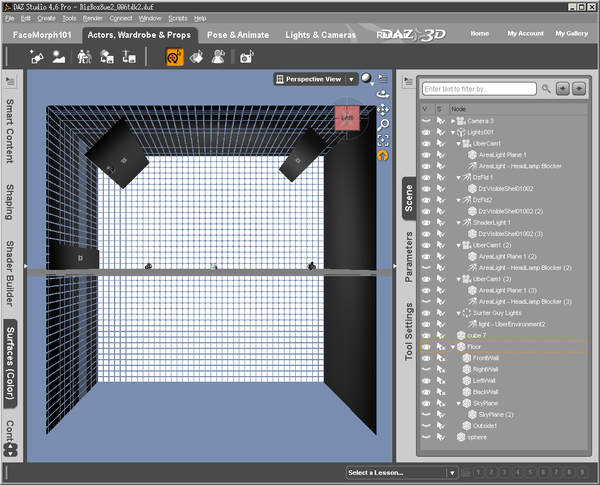Click the camera render icon in toolbar
This screenshot has width=600, height=485.
pos(246,57)
